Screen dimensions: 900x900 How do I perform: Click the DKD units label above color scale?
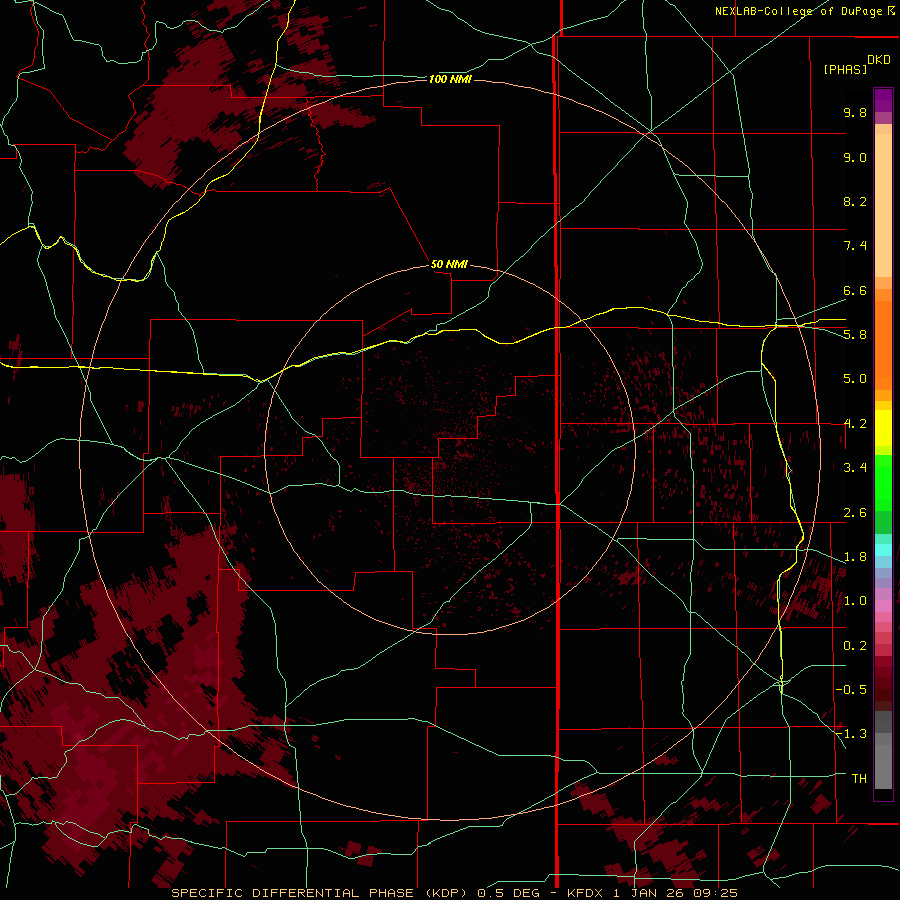879,60
